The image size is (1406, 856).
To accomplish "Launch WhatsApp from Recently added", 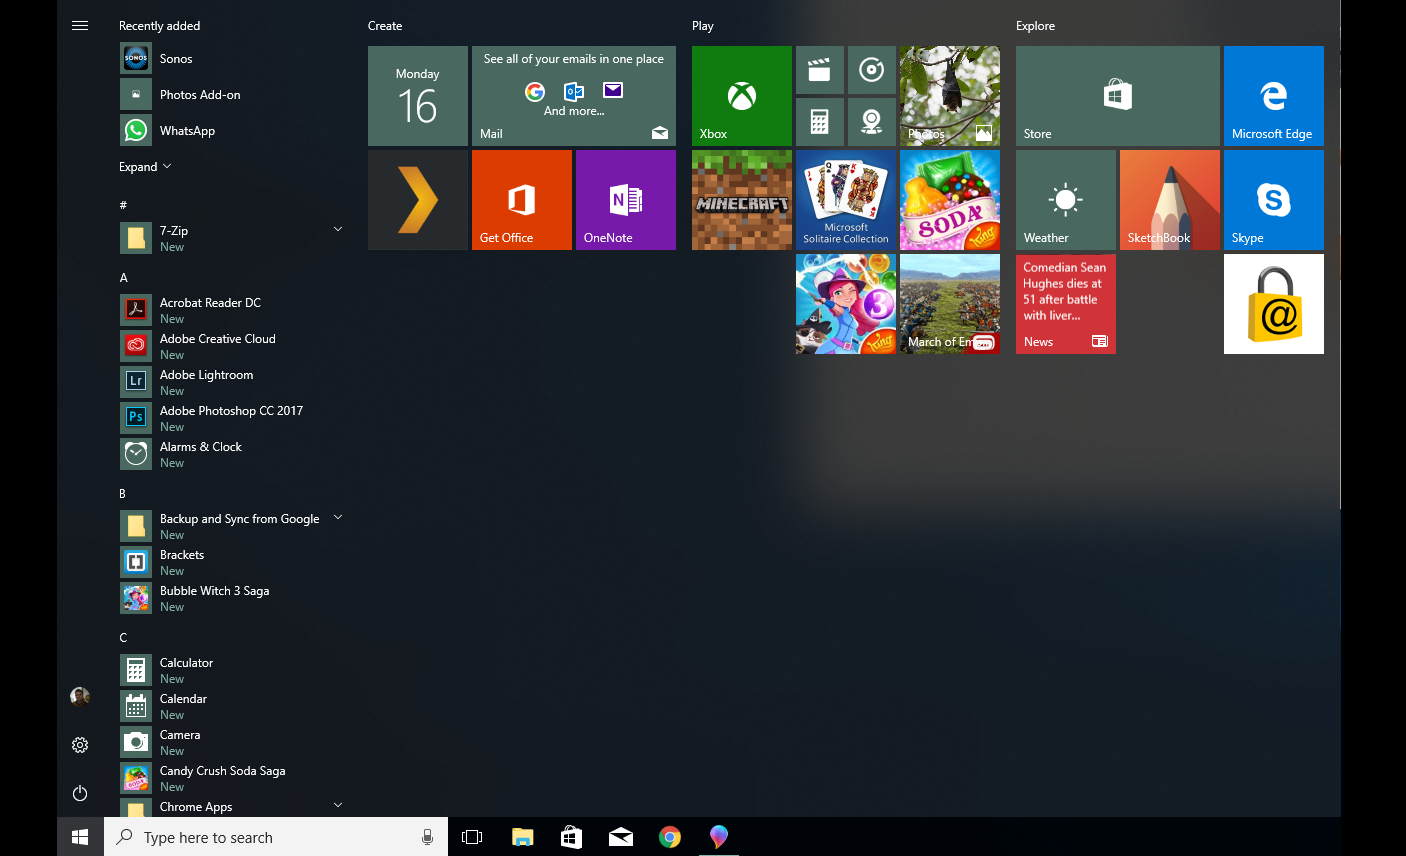I will click(x=232, y=131).
